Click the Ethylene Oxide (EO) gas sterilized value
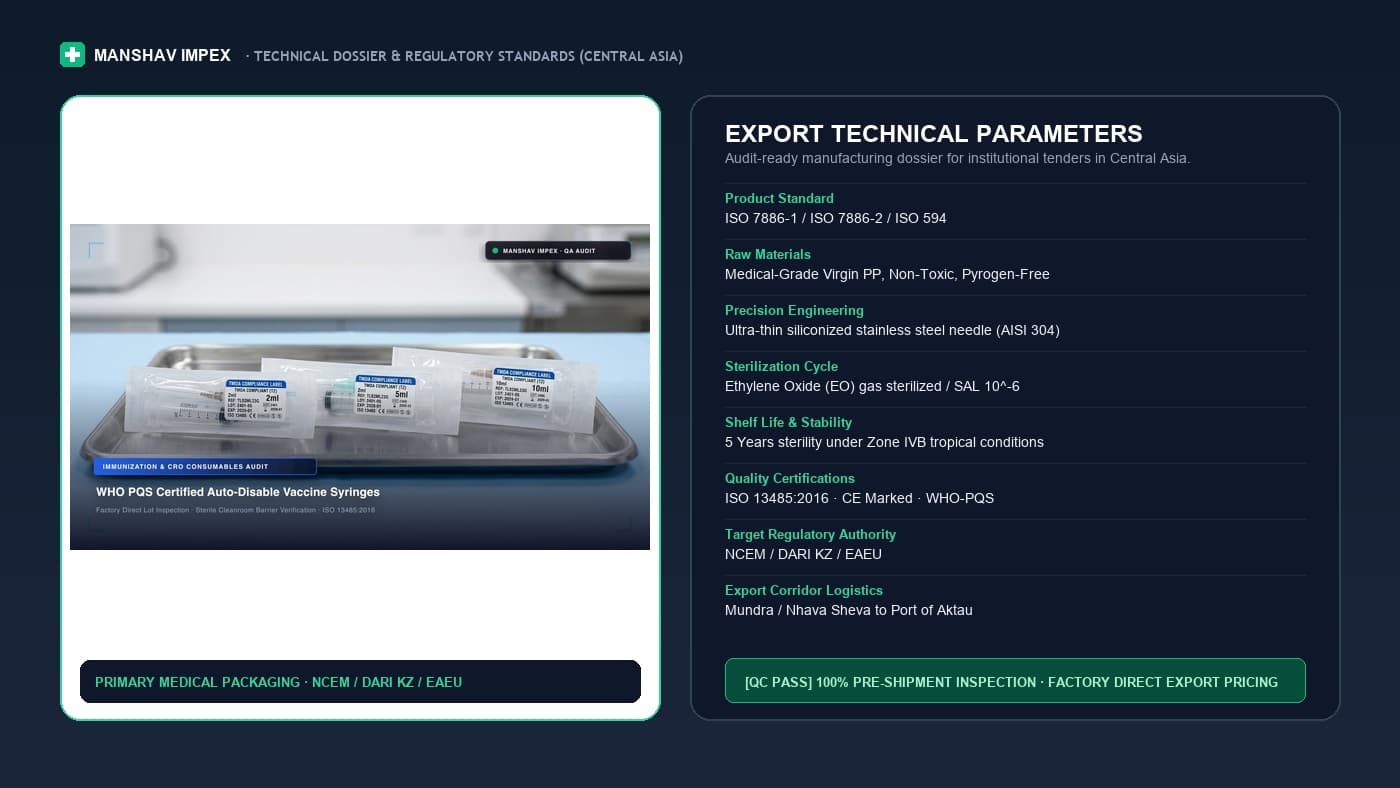Viewport: 1400px width, 788px height. point(872,386)
